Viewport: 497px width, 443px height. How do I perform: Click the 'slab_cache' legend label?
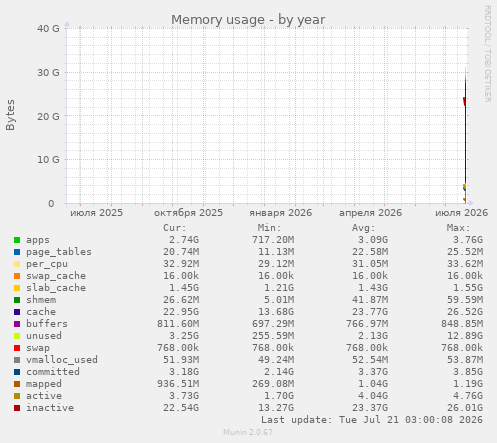click(56, 288)
